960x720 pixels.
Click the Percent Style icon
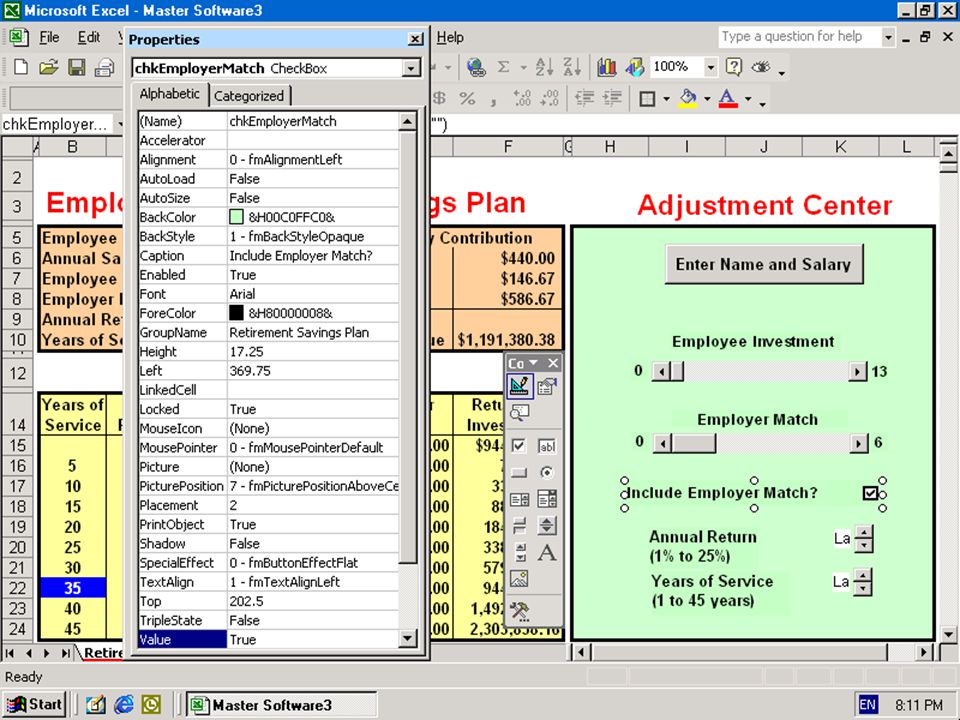coord(467,99)
